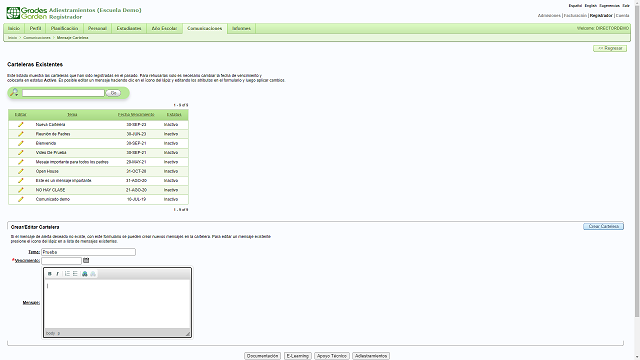Click the Nueva Cartelera row text
Screen dimensions: 640x360
50,124
